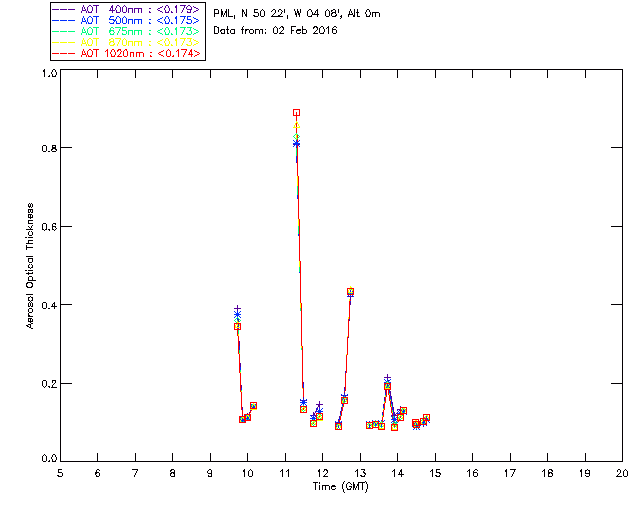Click the y-axis tick label 1.0

coord(49,73)
